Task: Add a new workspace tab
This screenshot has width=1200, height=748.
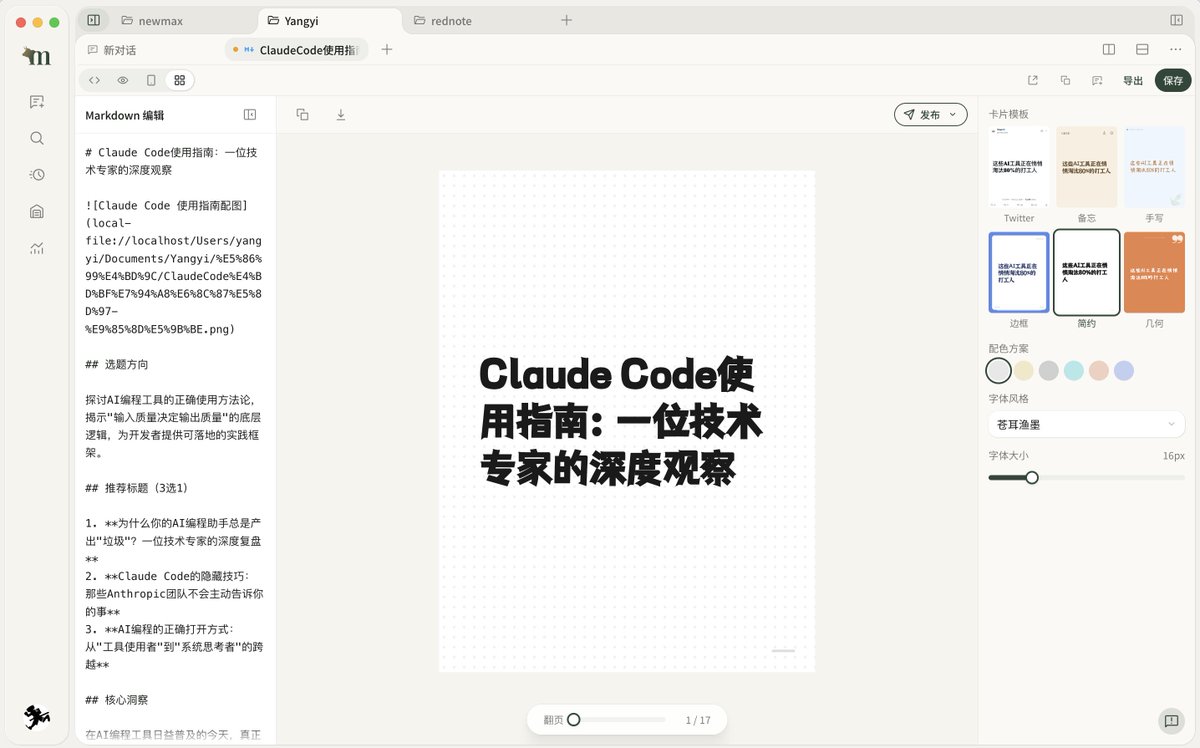Action: coord(566,20)
